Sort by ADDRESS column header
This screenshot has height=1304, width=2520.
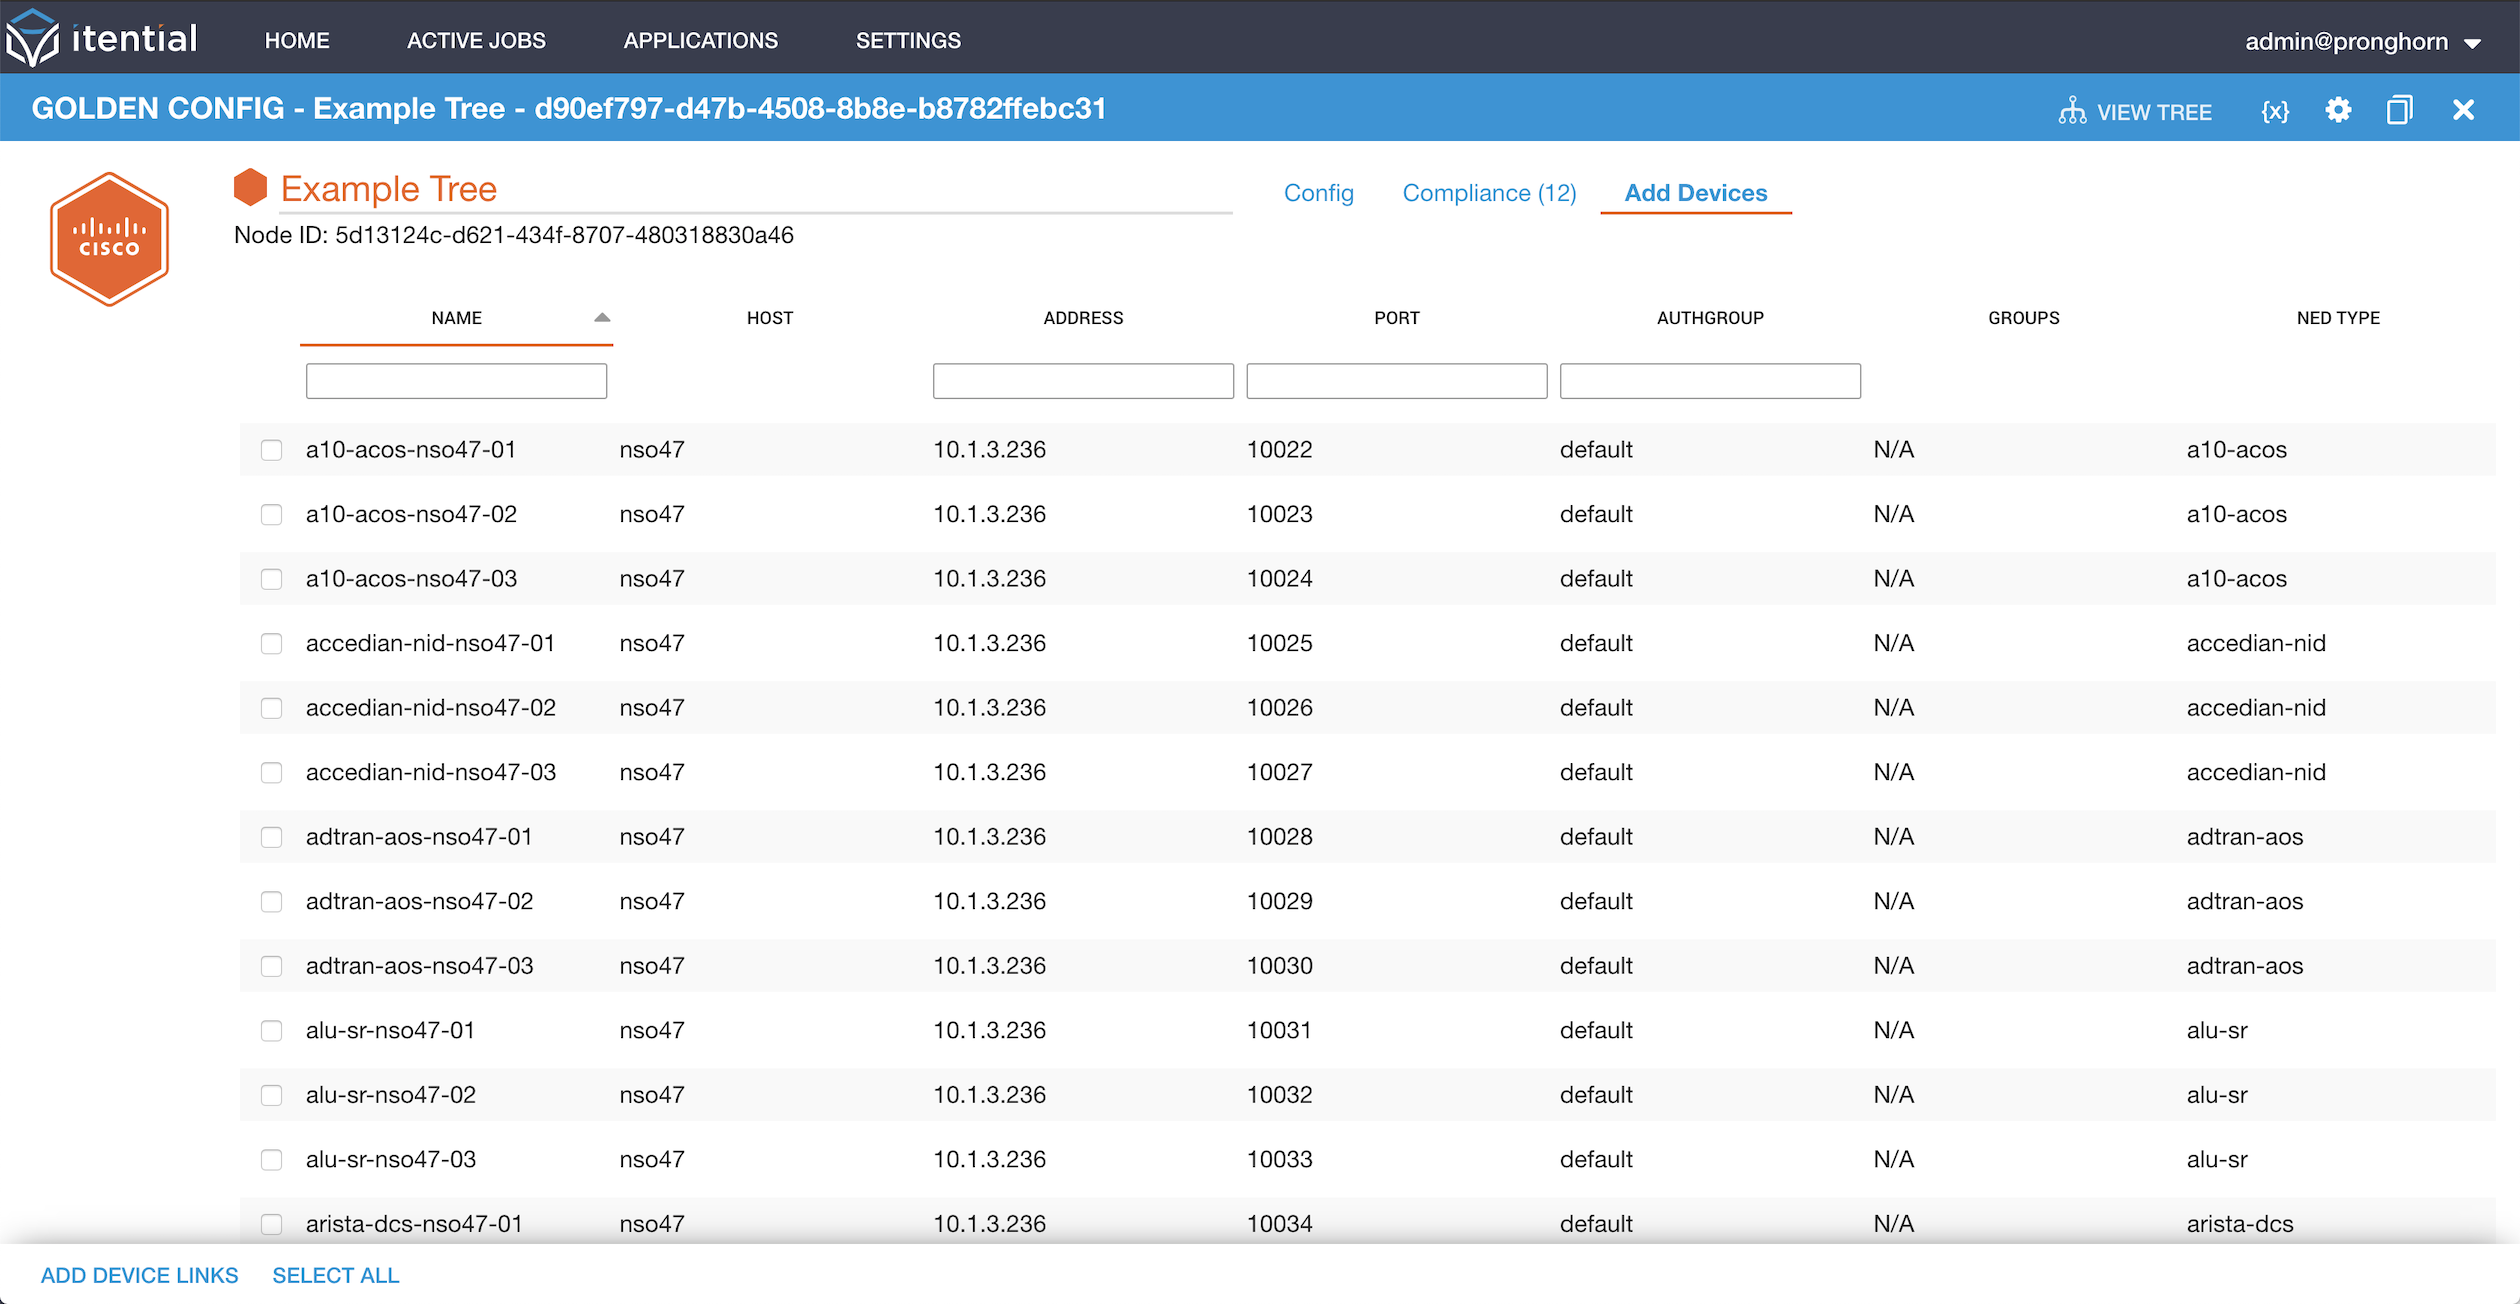click(x=1083, y=318)
